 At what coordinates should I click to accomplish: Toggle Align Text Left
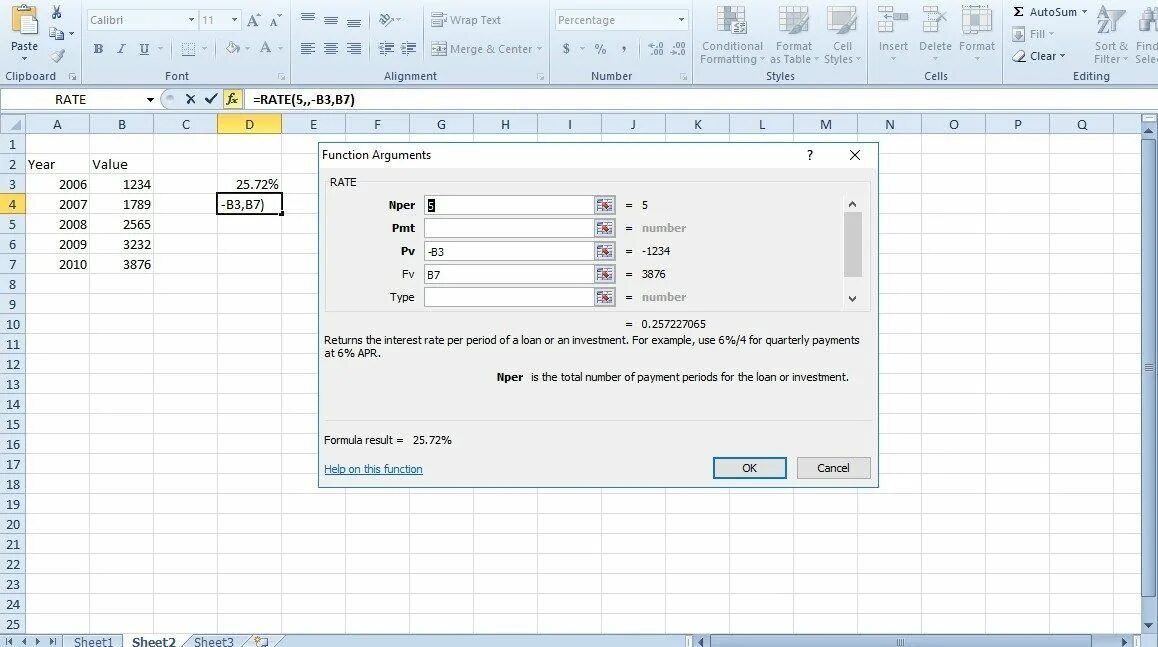pos(308,49)
